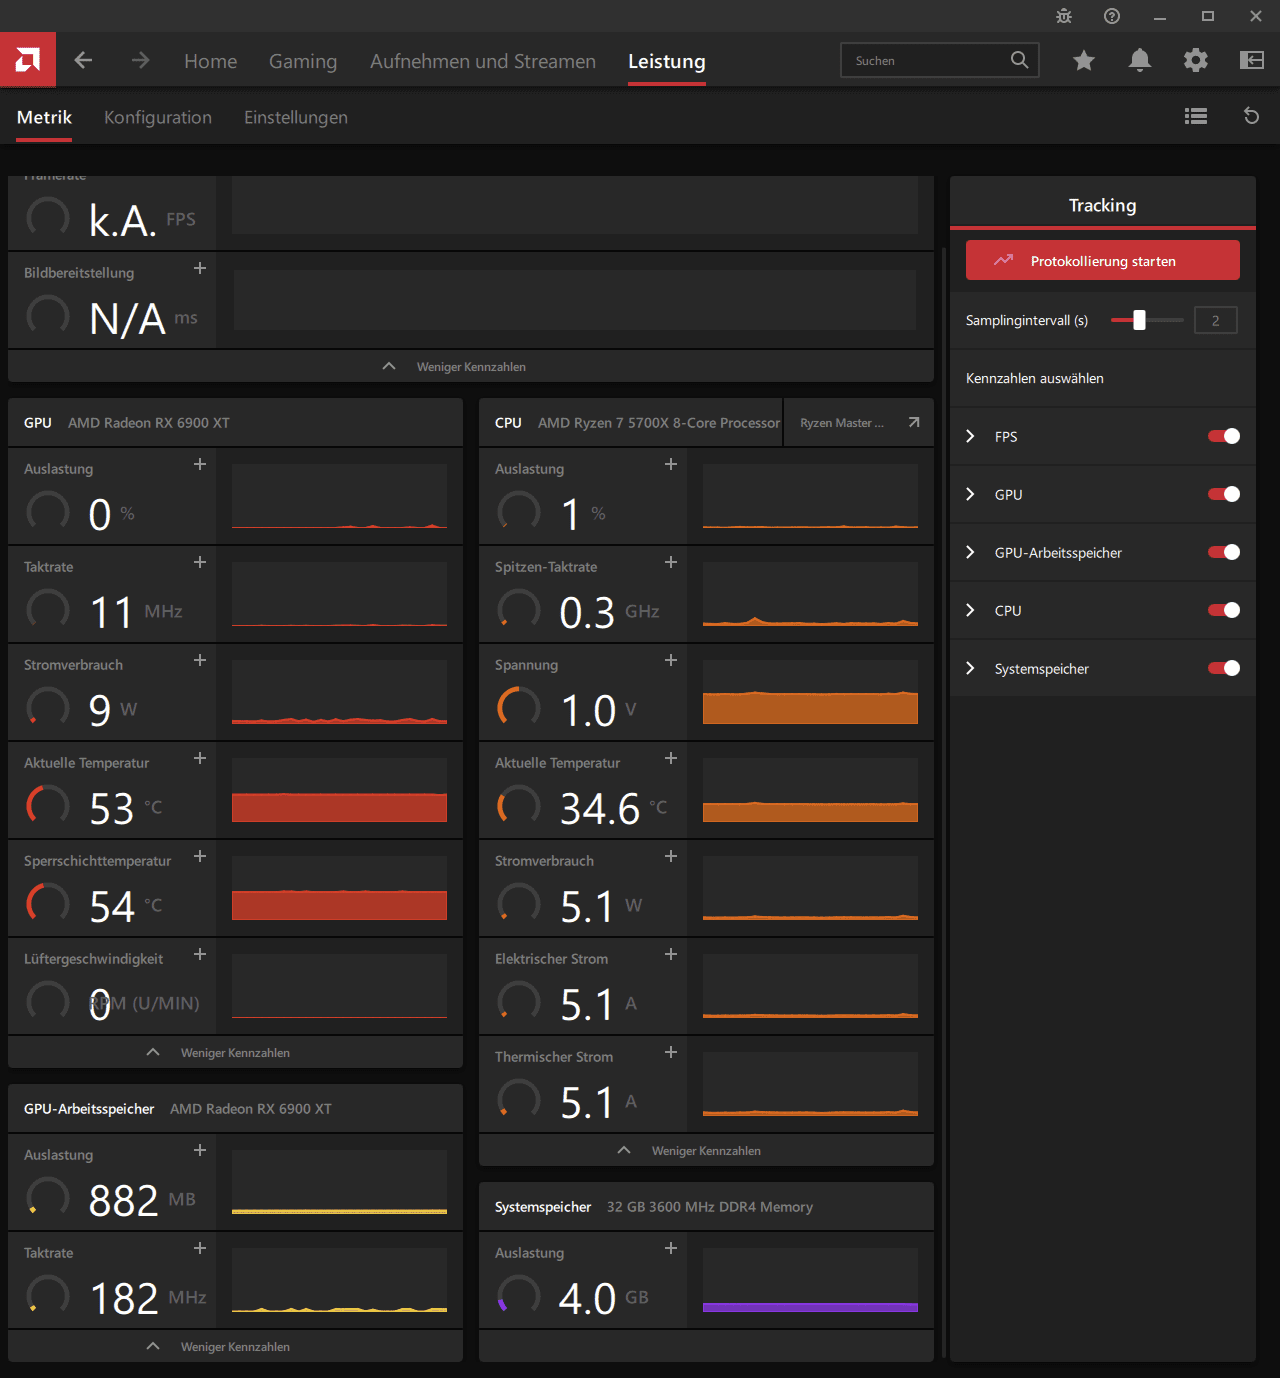
Task: Click the CPU Spannung graph
Action: pos(810,692)
